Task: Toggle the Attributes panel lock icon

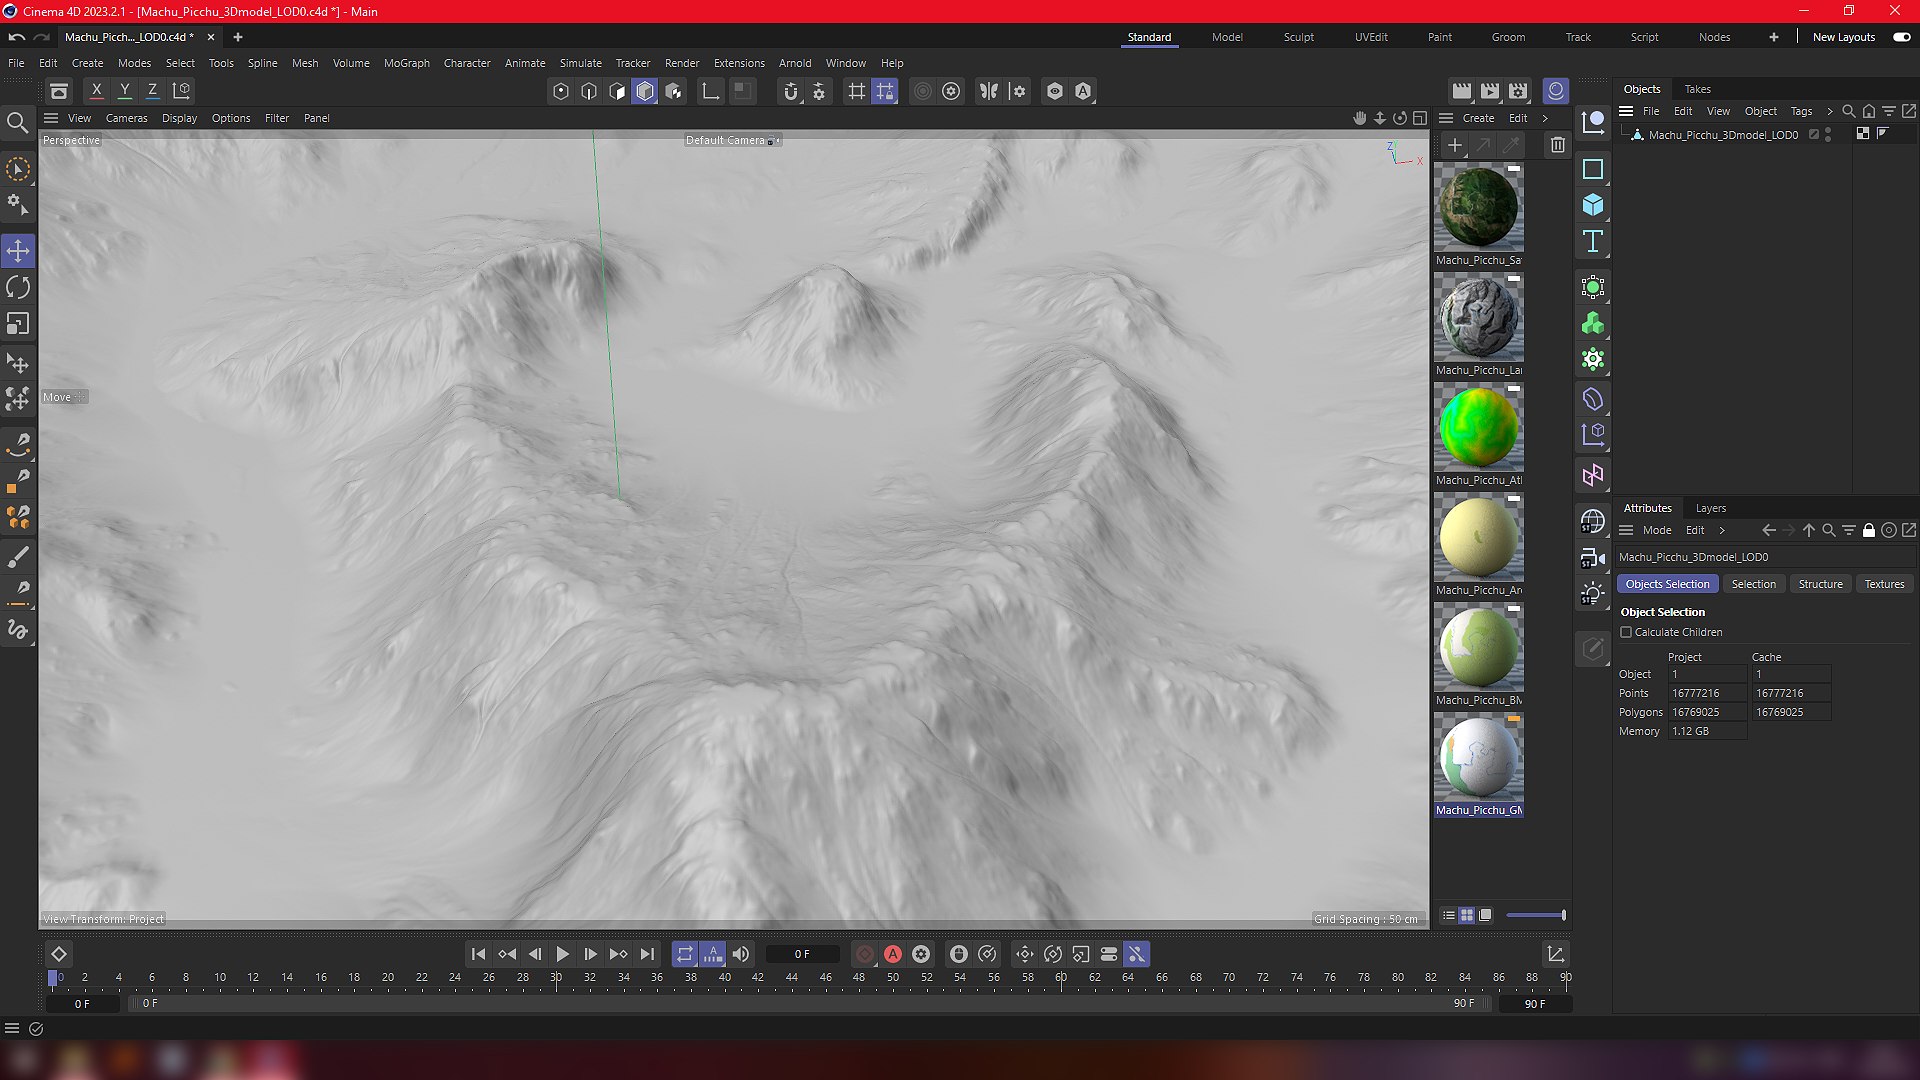Action: point(1869,530)
